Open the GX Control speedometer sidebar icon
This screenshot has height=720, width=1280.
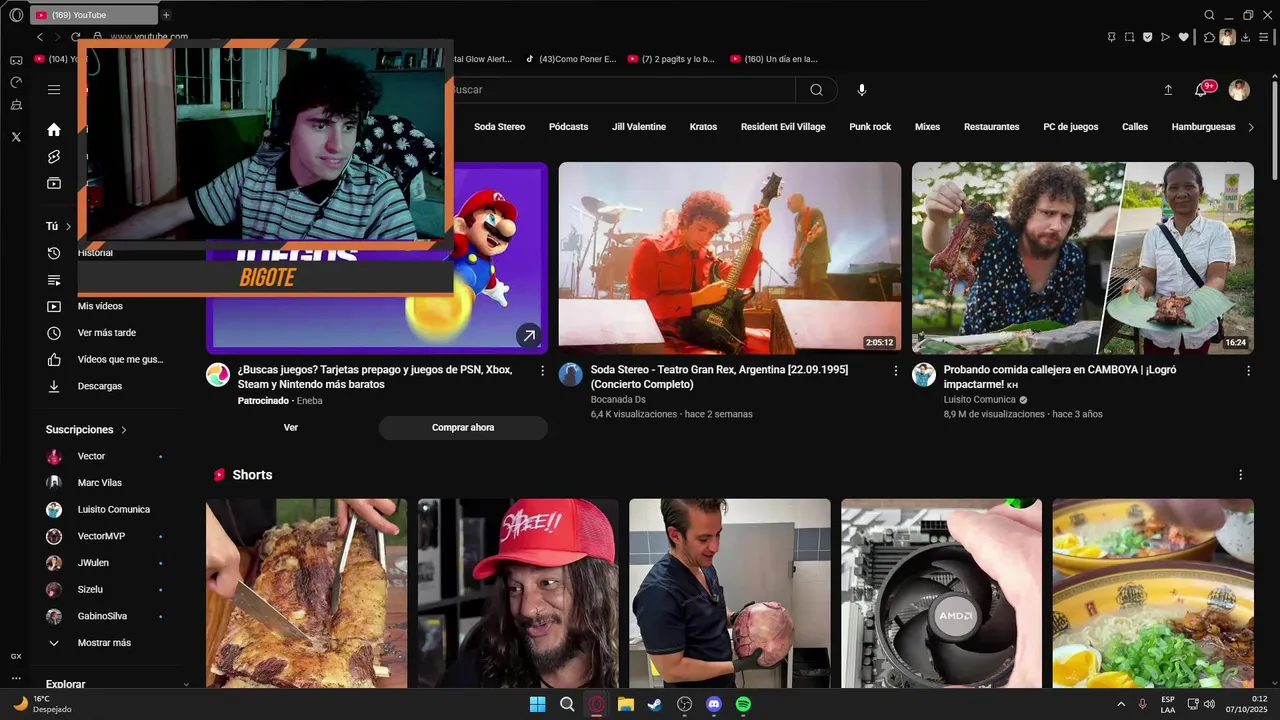(16, 83)
